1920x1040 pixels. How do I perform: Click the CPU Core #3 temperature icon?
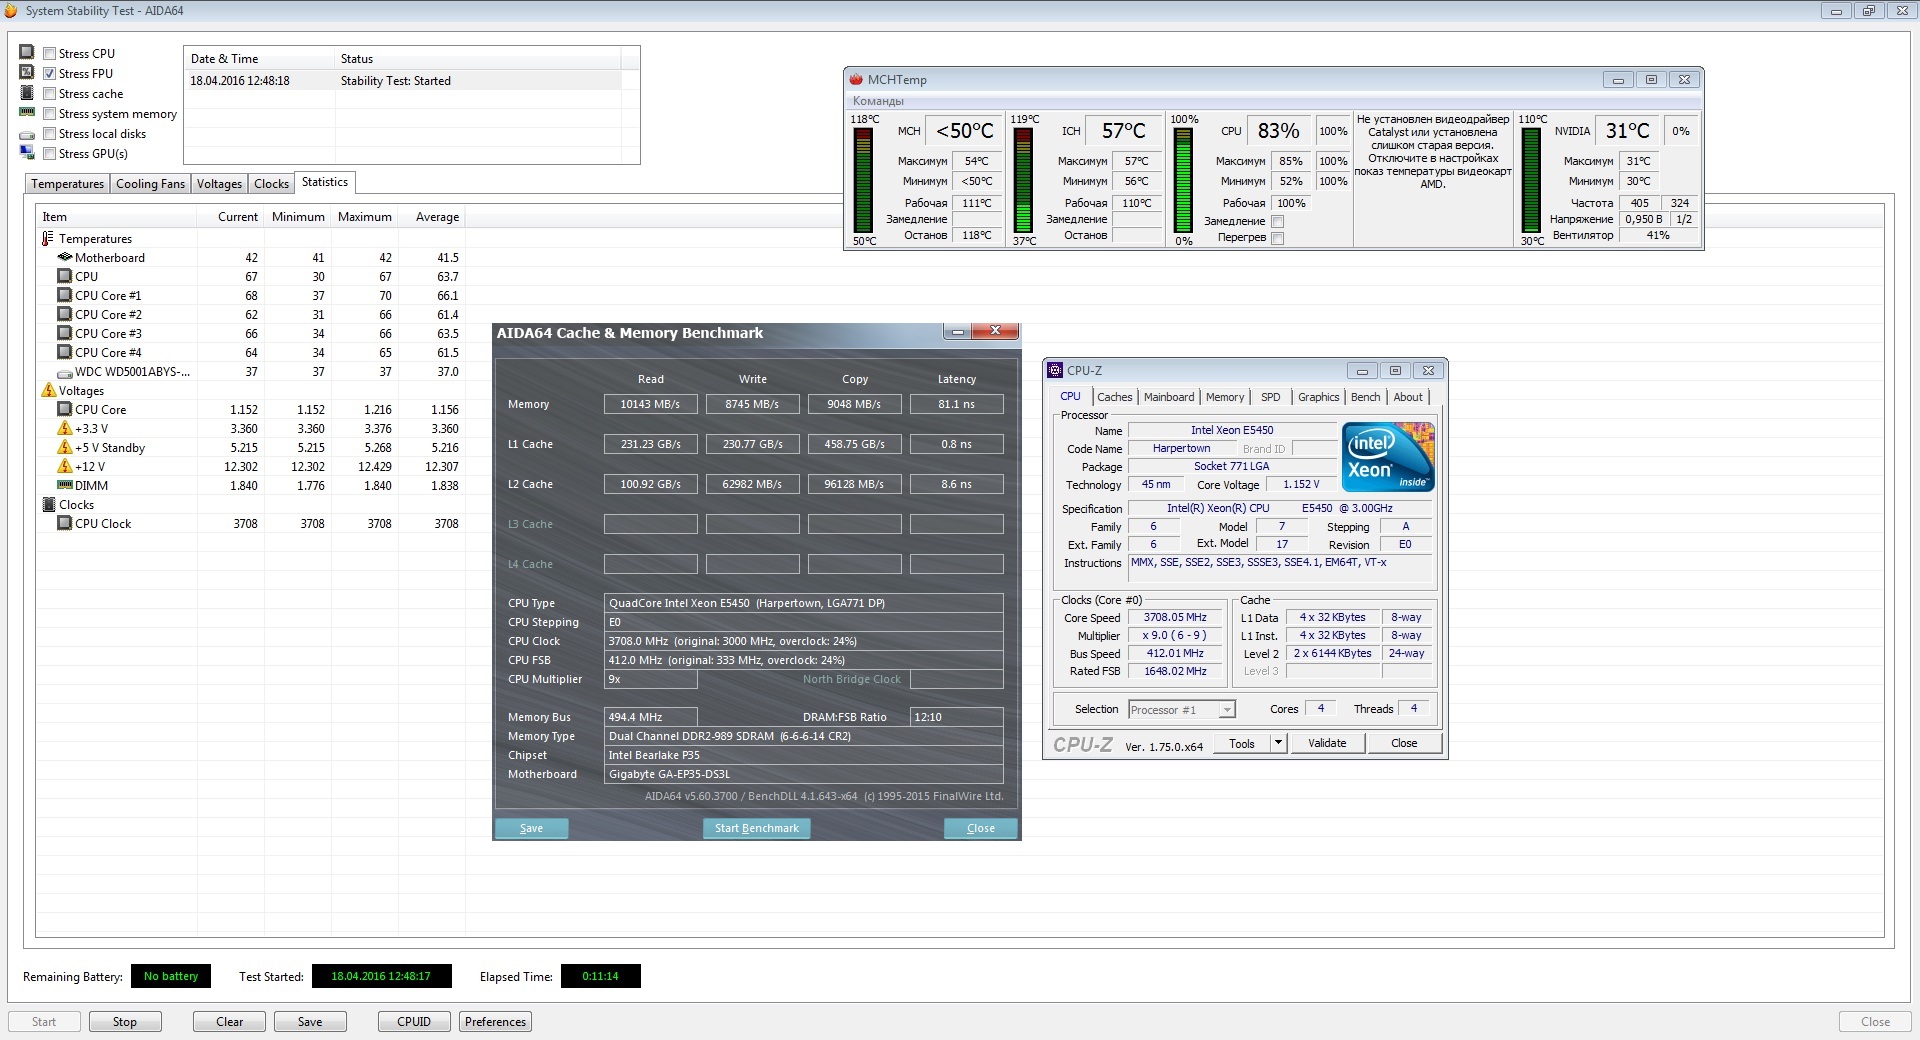(x=65, y=333)
